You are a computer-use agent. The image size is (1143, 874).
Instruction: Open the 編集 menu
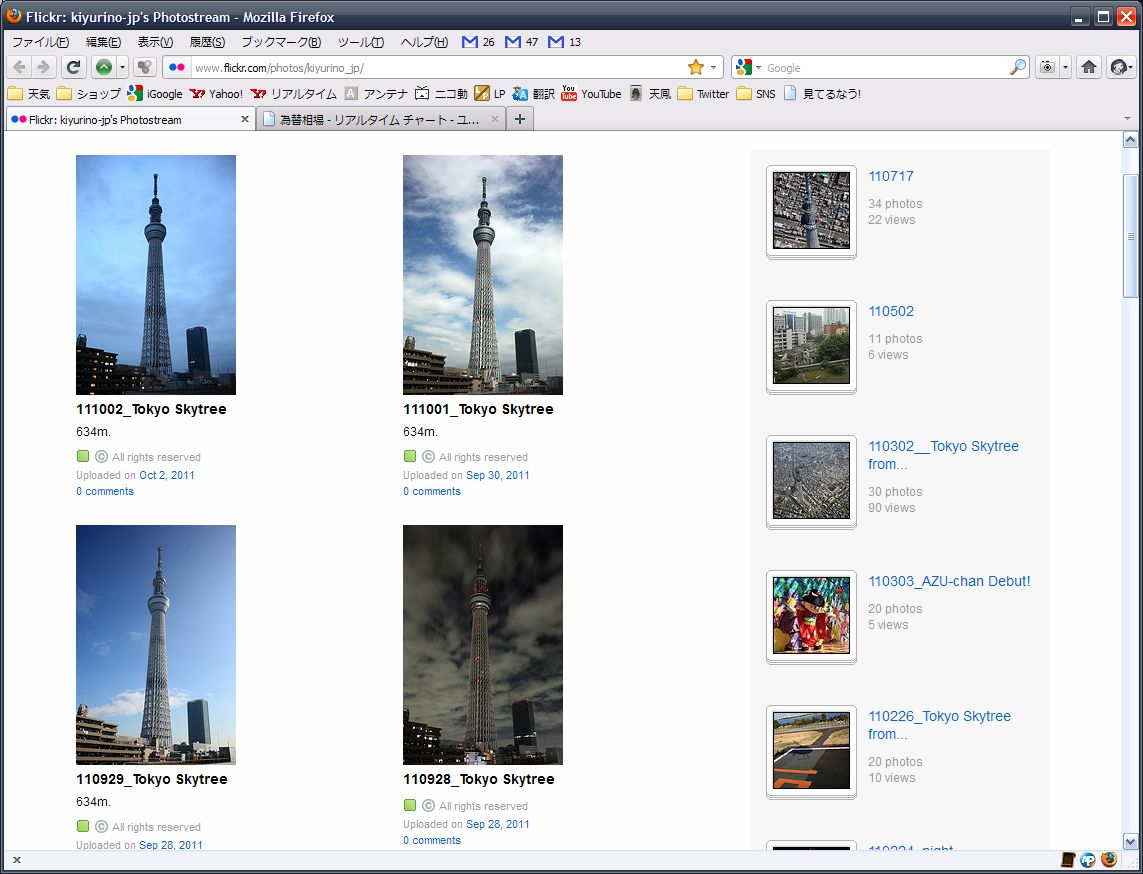[104, 42]
